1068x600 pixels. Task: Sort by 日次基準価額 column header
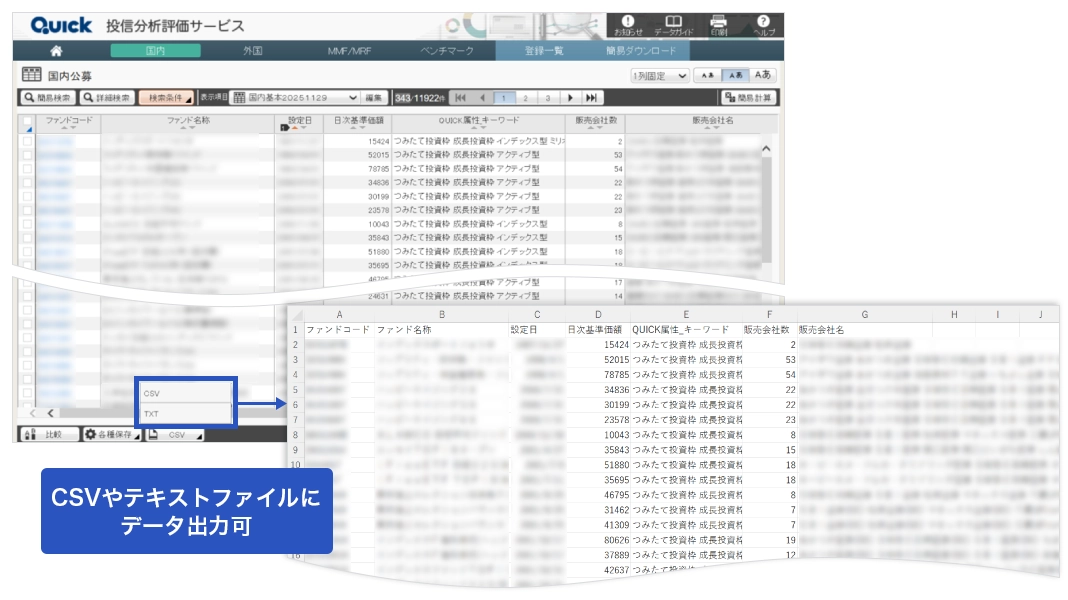click(x=358, y=123)
